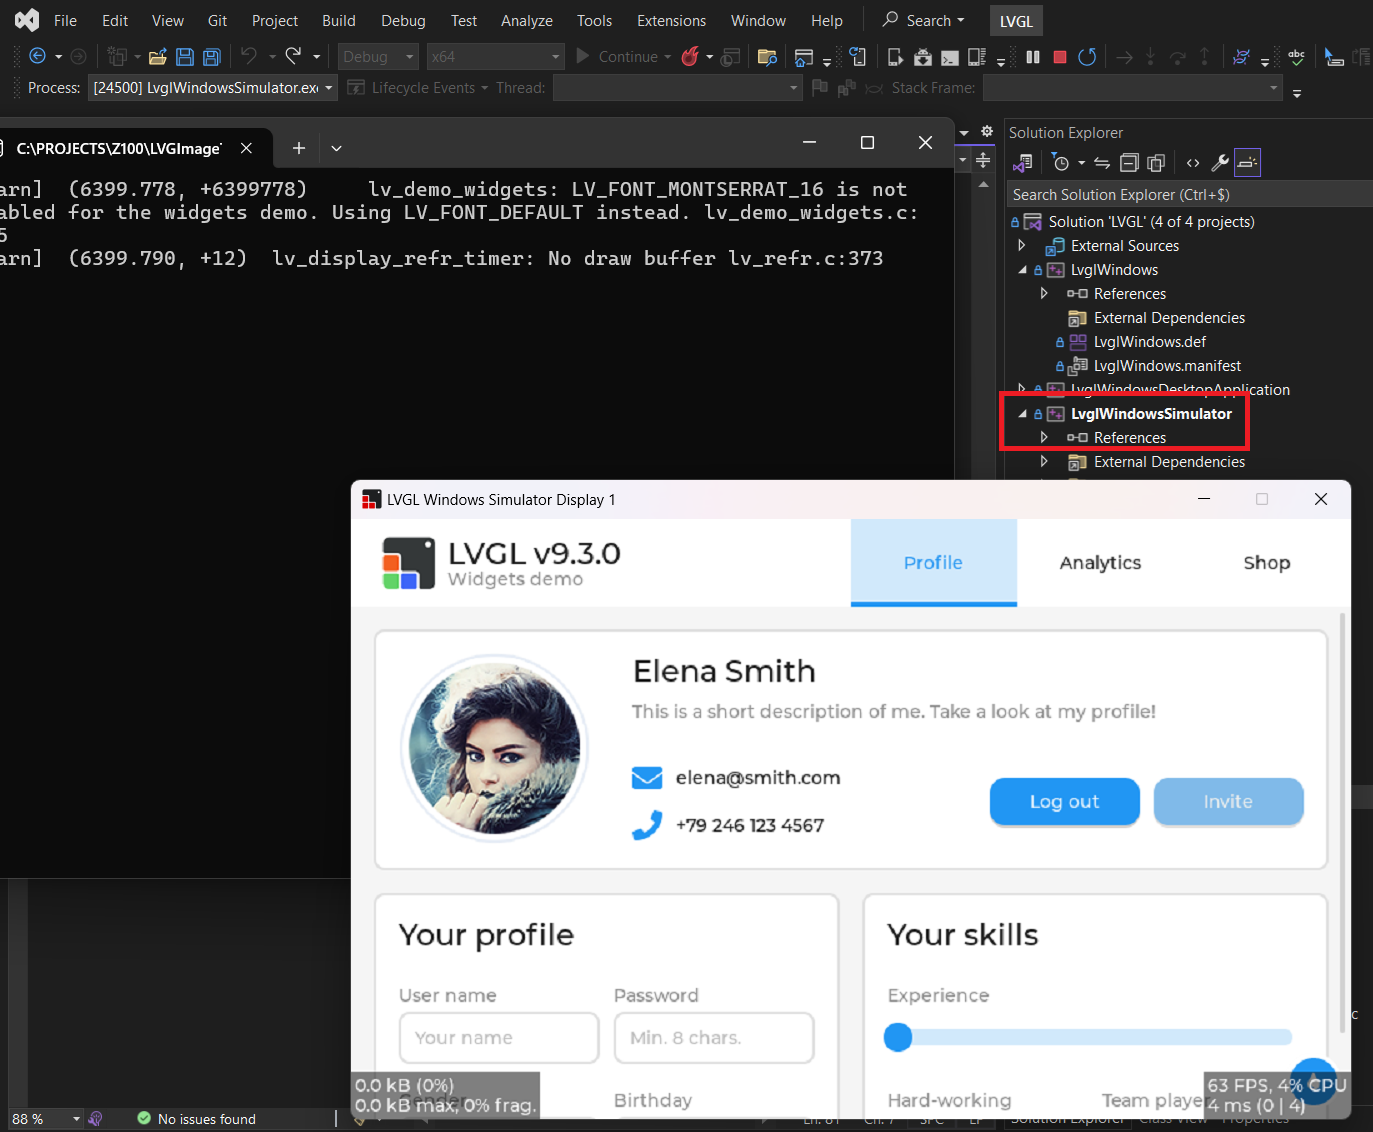Screen dimensions: 1373x1132
Task: Add a new terminal tab with plus button
Action: point(298,148)
